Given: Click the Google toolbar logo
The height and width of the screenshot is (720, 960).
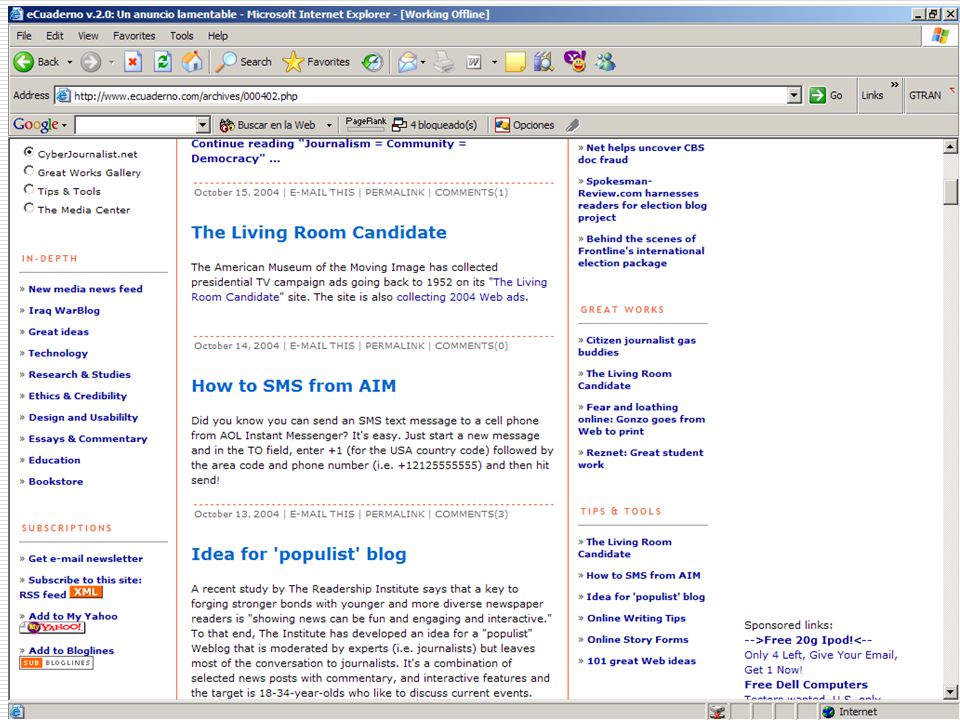Looking at the screenshot, I should tap(36, 125).
